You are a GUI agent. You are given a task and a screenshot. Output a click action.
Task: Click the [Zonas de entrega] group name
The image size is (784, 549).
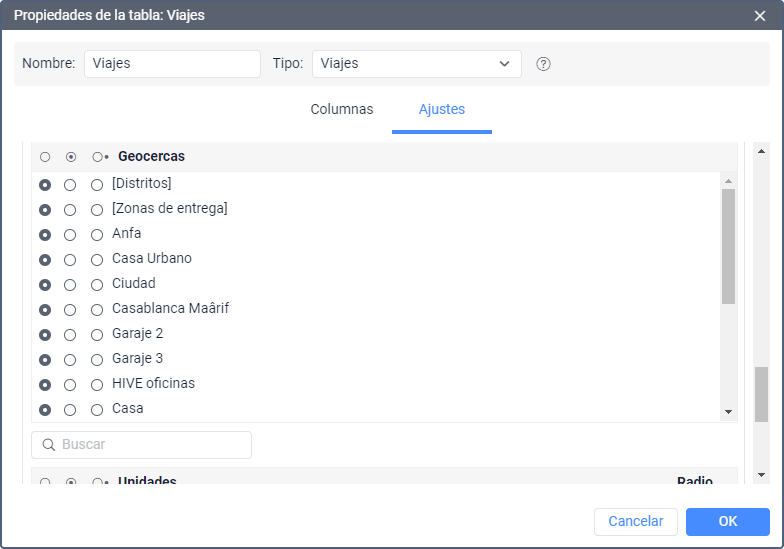pos(170,208)
